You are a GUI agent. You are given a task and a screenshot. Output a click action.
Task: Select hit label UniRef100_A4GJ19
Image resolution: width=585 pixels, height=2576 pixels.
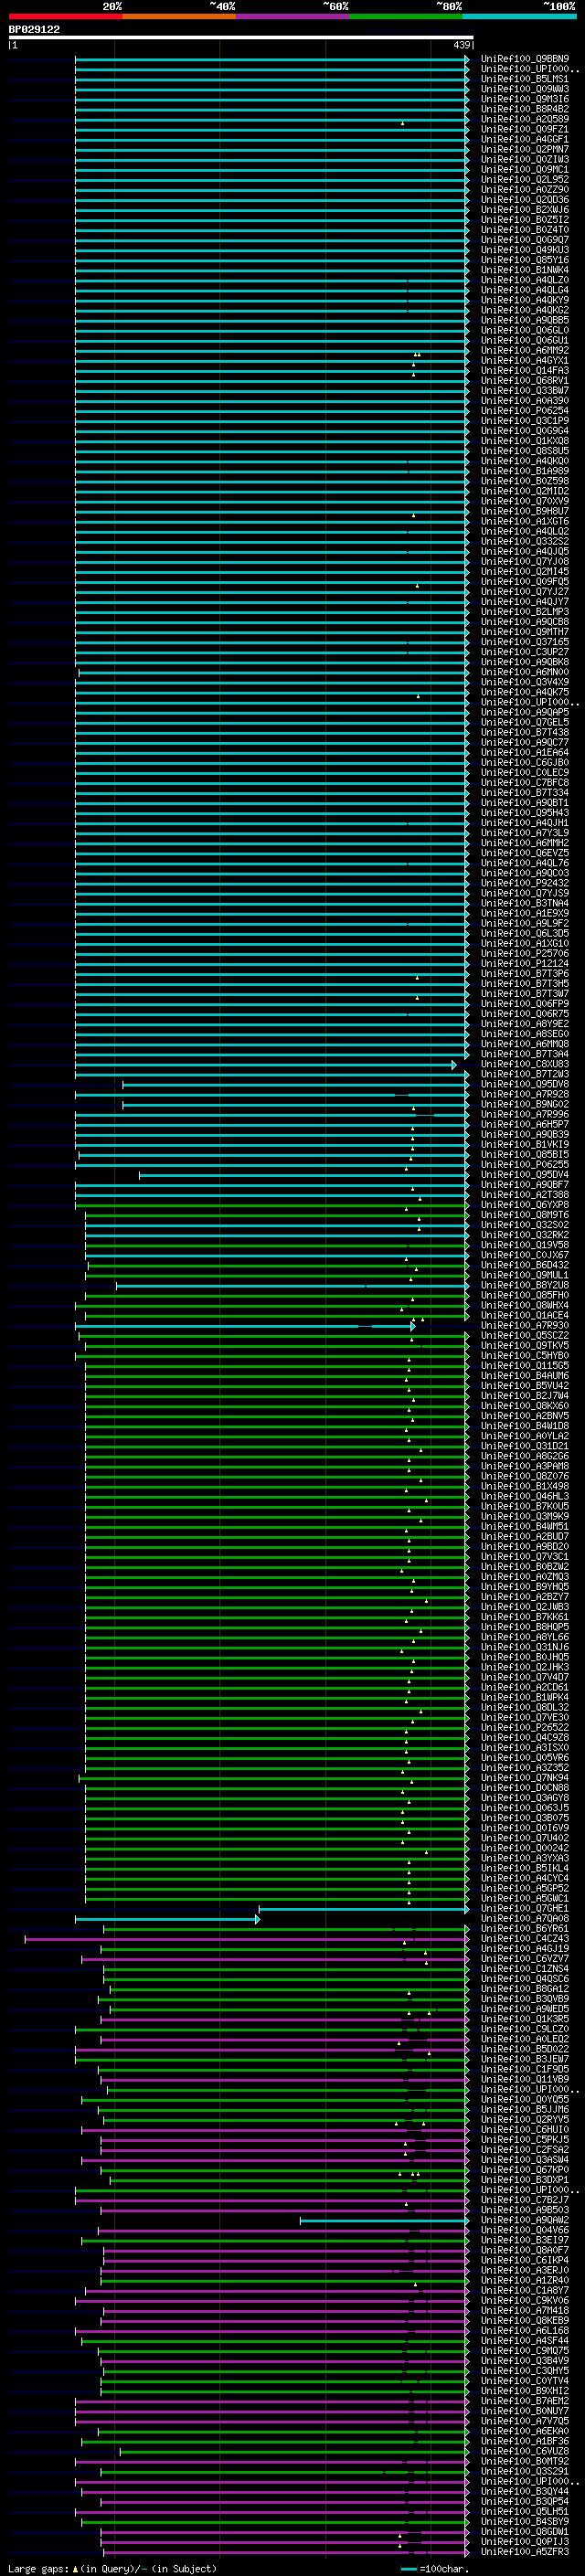click(x=525, y=1948)
